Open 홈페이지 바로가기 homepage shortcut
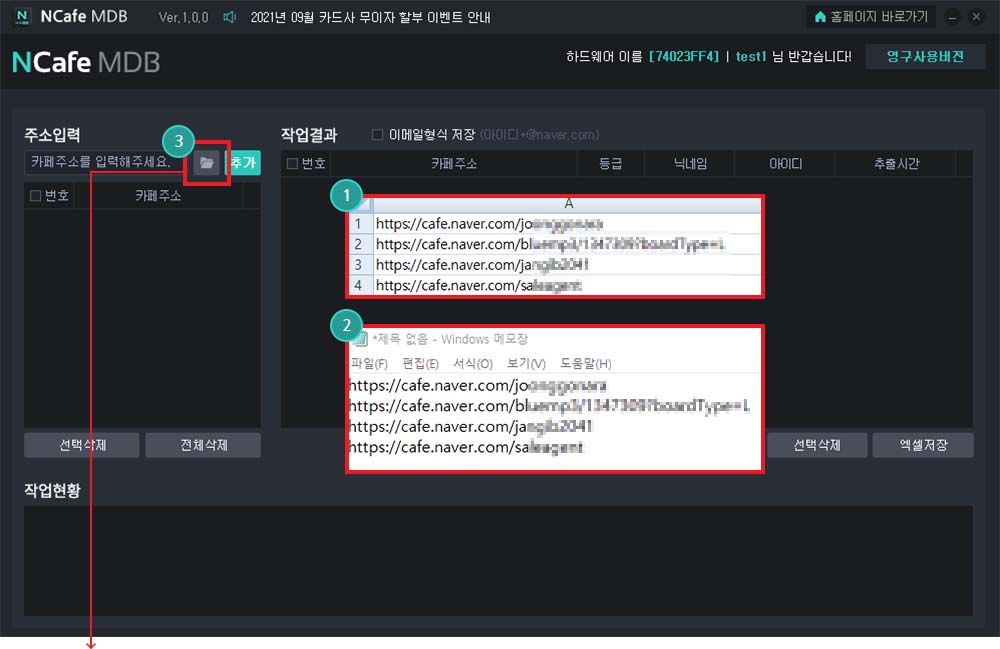This screenshot has width=1000, height=649. 871,17
